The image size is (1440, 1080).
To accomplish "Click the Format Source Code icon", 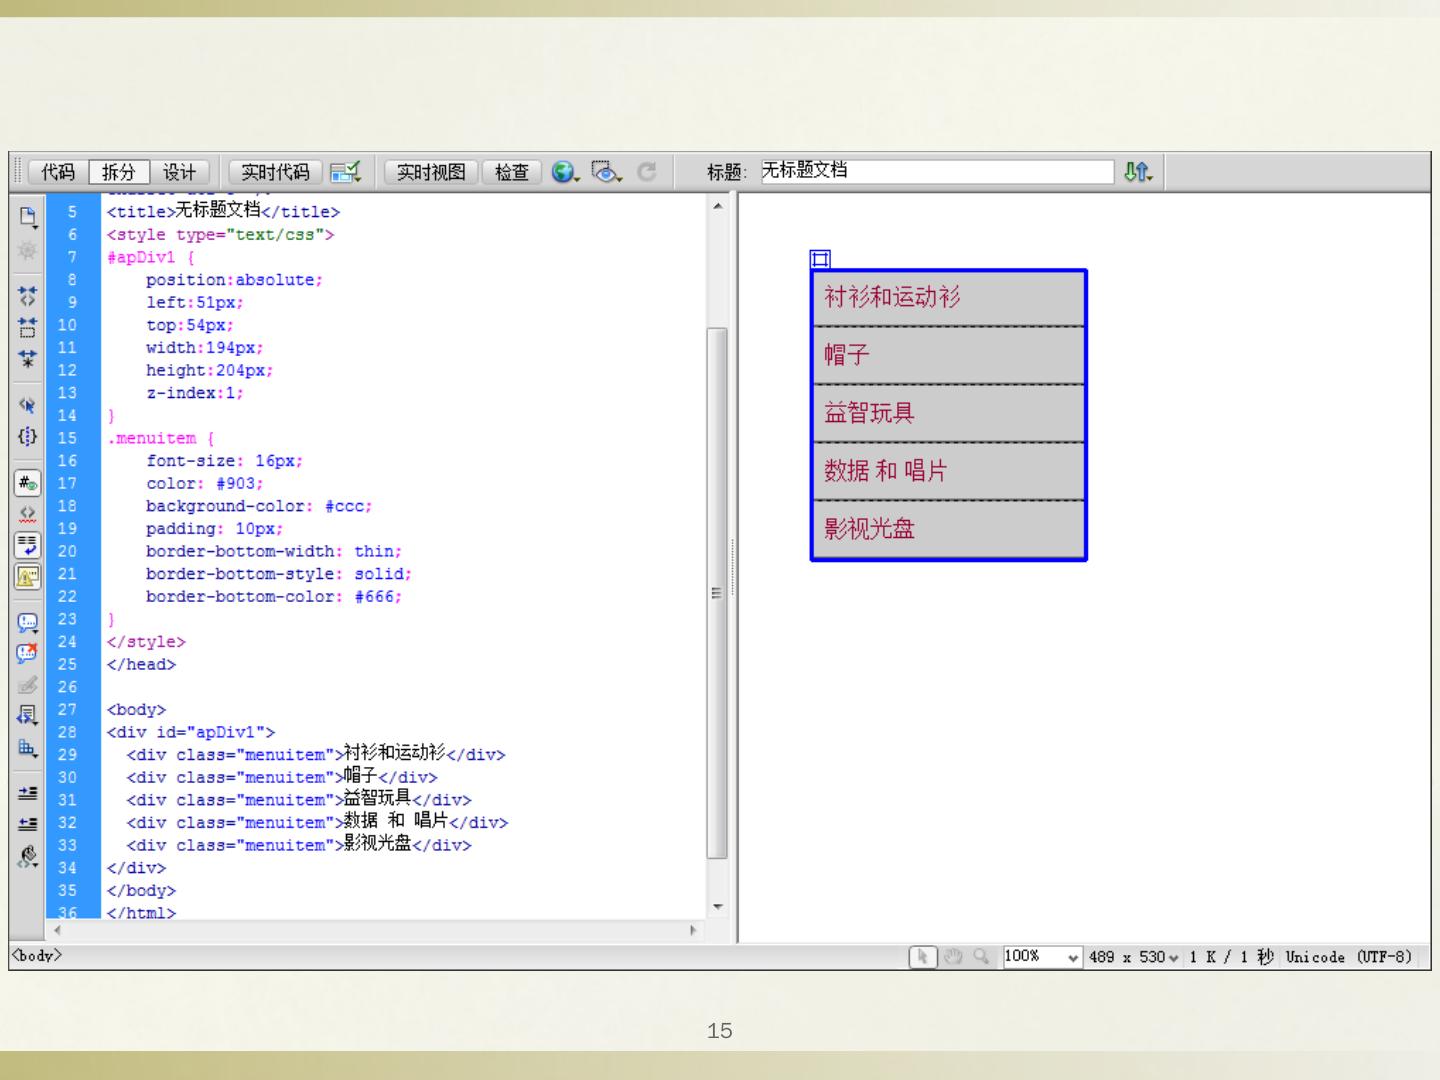I will (27, 857).
